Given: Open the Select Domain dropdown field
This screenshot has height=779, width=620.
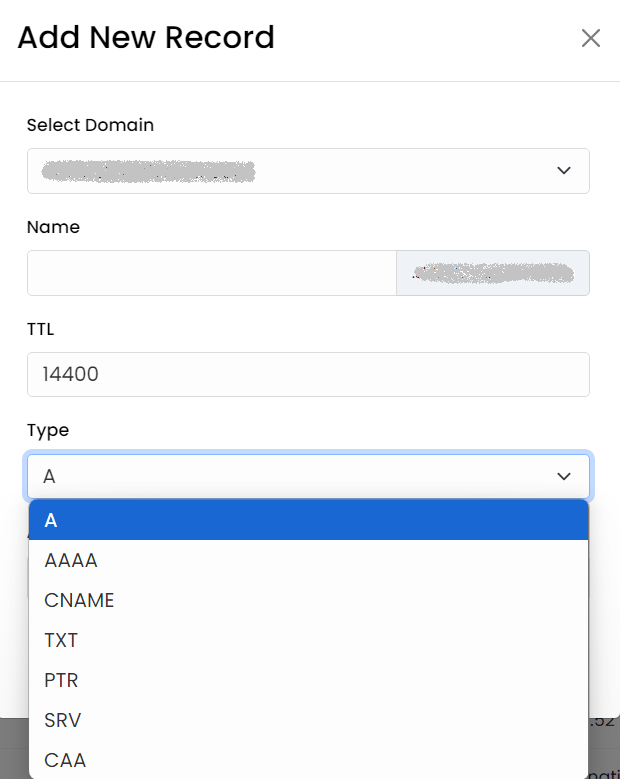Looking at the screenshot, I should click(x=308, y=171).
